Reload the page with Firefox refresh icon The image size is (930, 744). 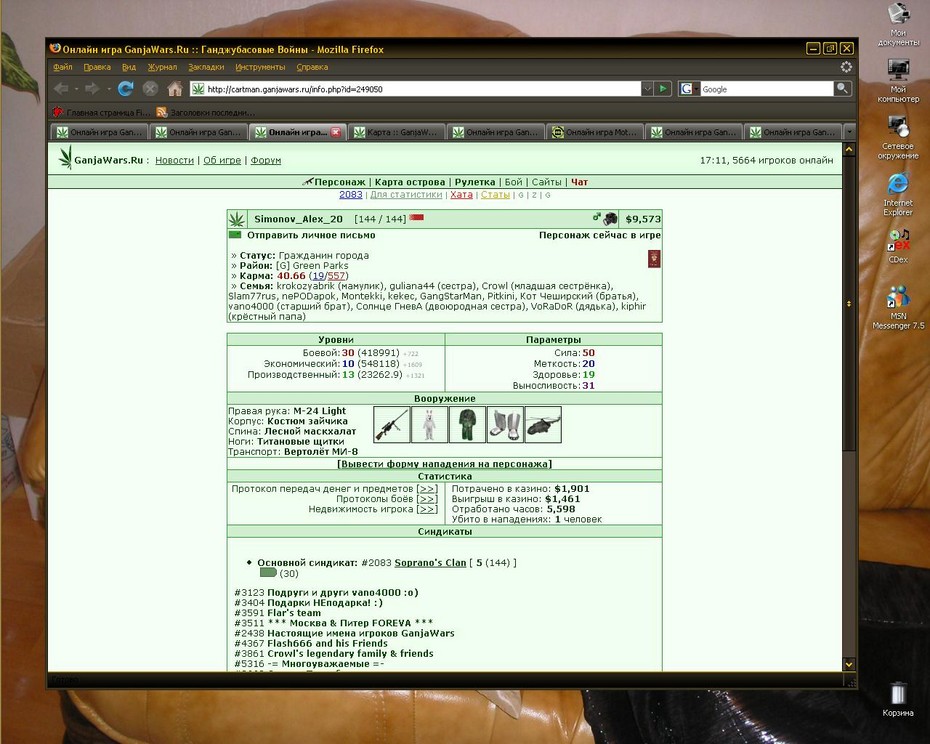[x=125, y=89]
